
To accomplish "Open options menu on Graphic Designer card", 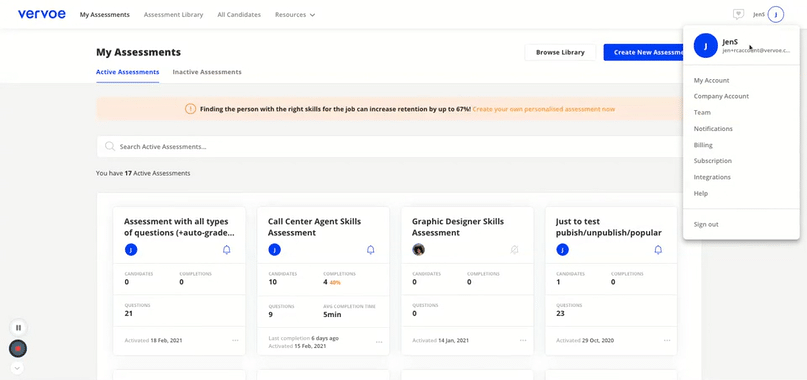I will pos(523,340).
